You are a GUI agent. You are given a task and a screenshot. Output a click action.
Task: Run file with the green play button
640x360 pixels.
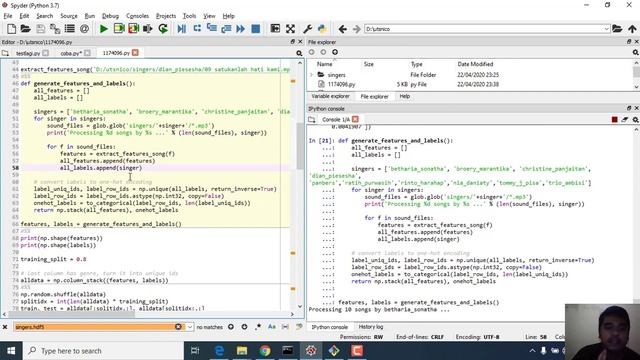[x=104, y=29]
